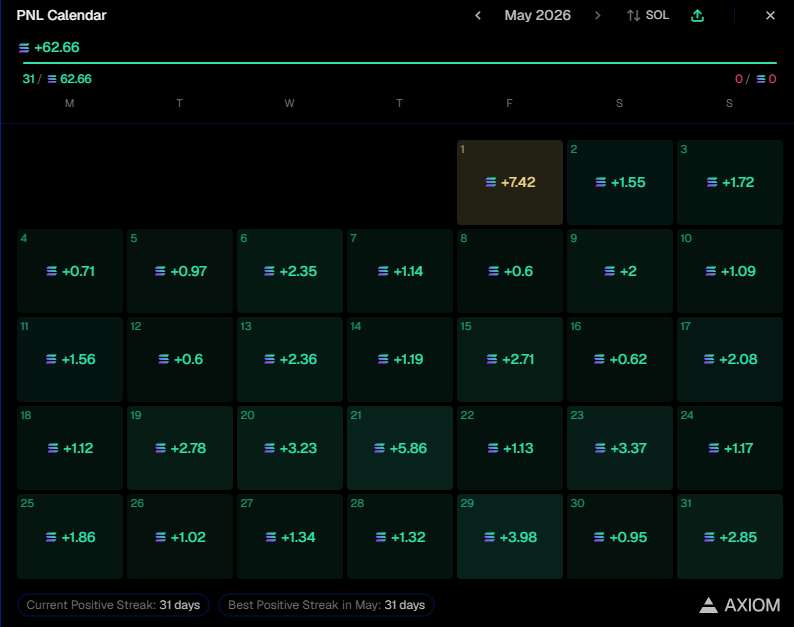Click the share/export PNL icon
Image resolution: width=794 pixels, height=627 pixels.
[697, 16]
